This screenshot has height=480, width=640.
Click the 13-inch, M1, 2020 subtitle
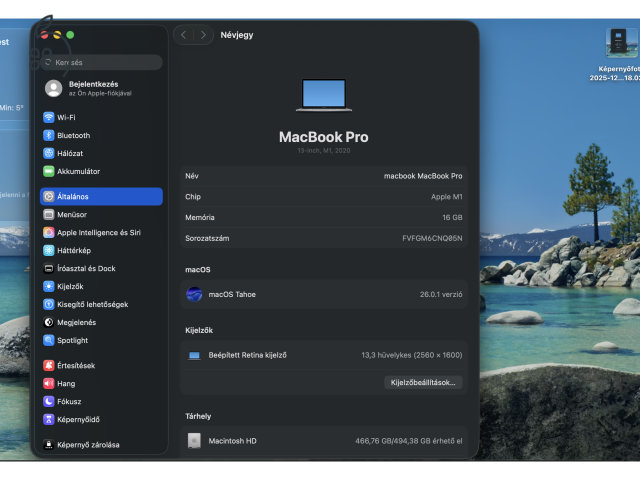point(324,151)
